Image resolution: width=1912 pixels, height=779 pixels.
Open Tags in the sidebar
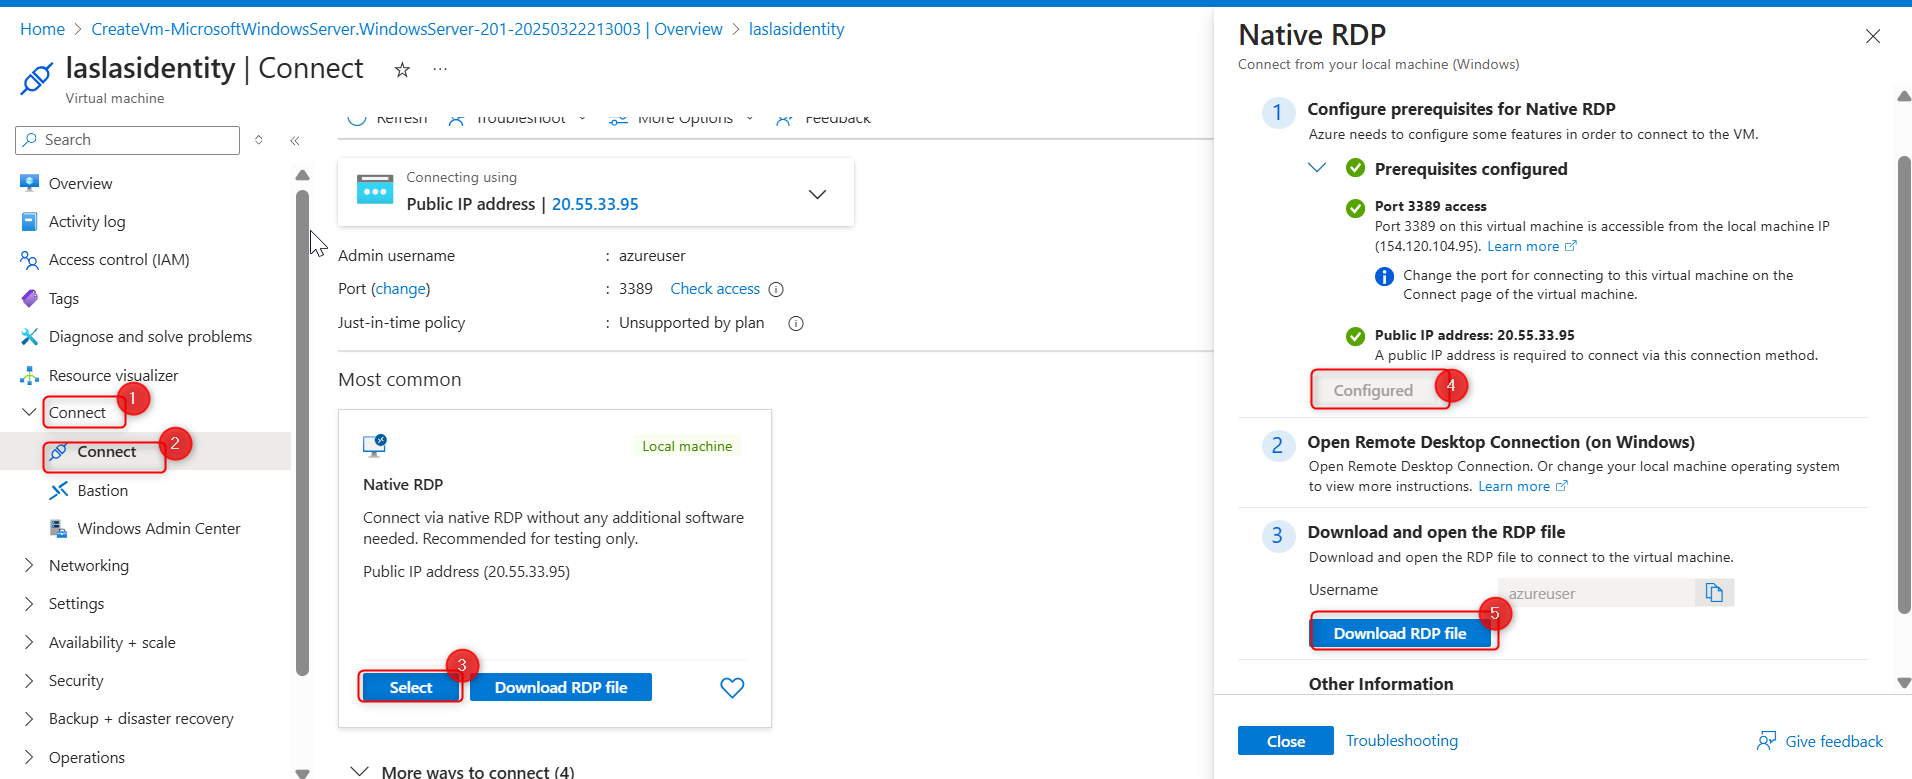64,299
